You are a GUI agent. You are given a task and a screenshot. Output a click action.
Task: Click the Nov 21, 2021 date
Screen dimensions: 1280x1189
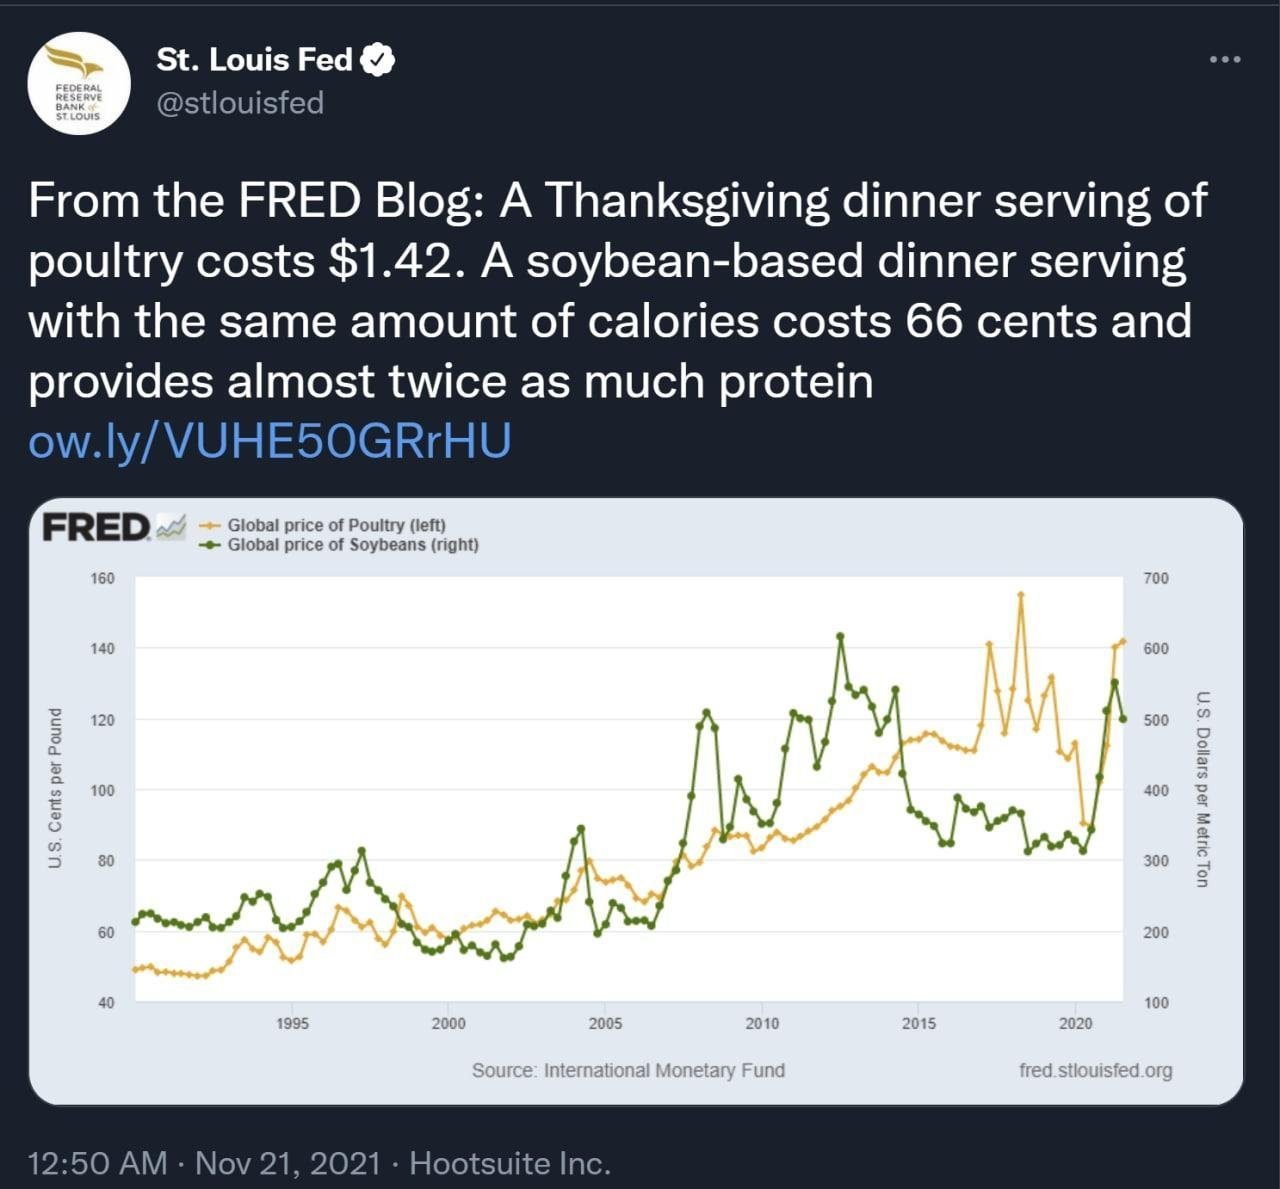pos(288,1163)
